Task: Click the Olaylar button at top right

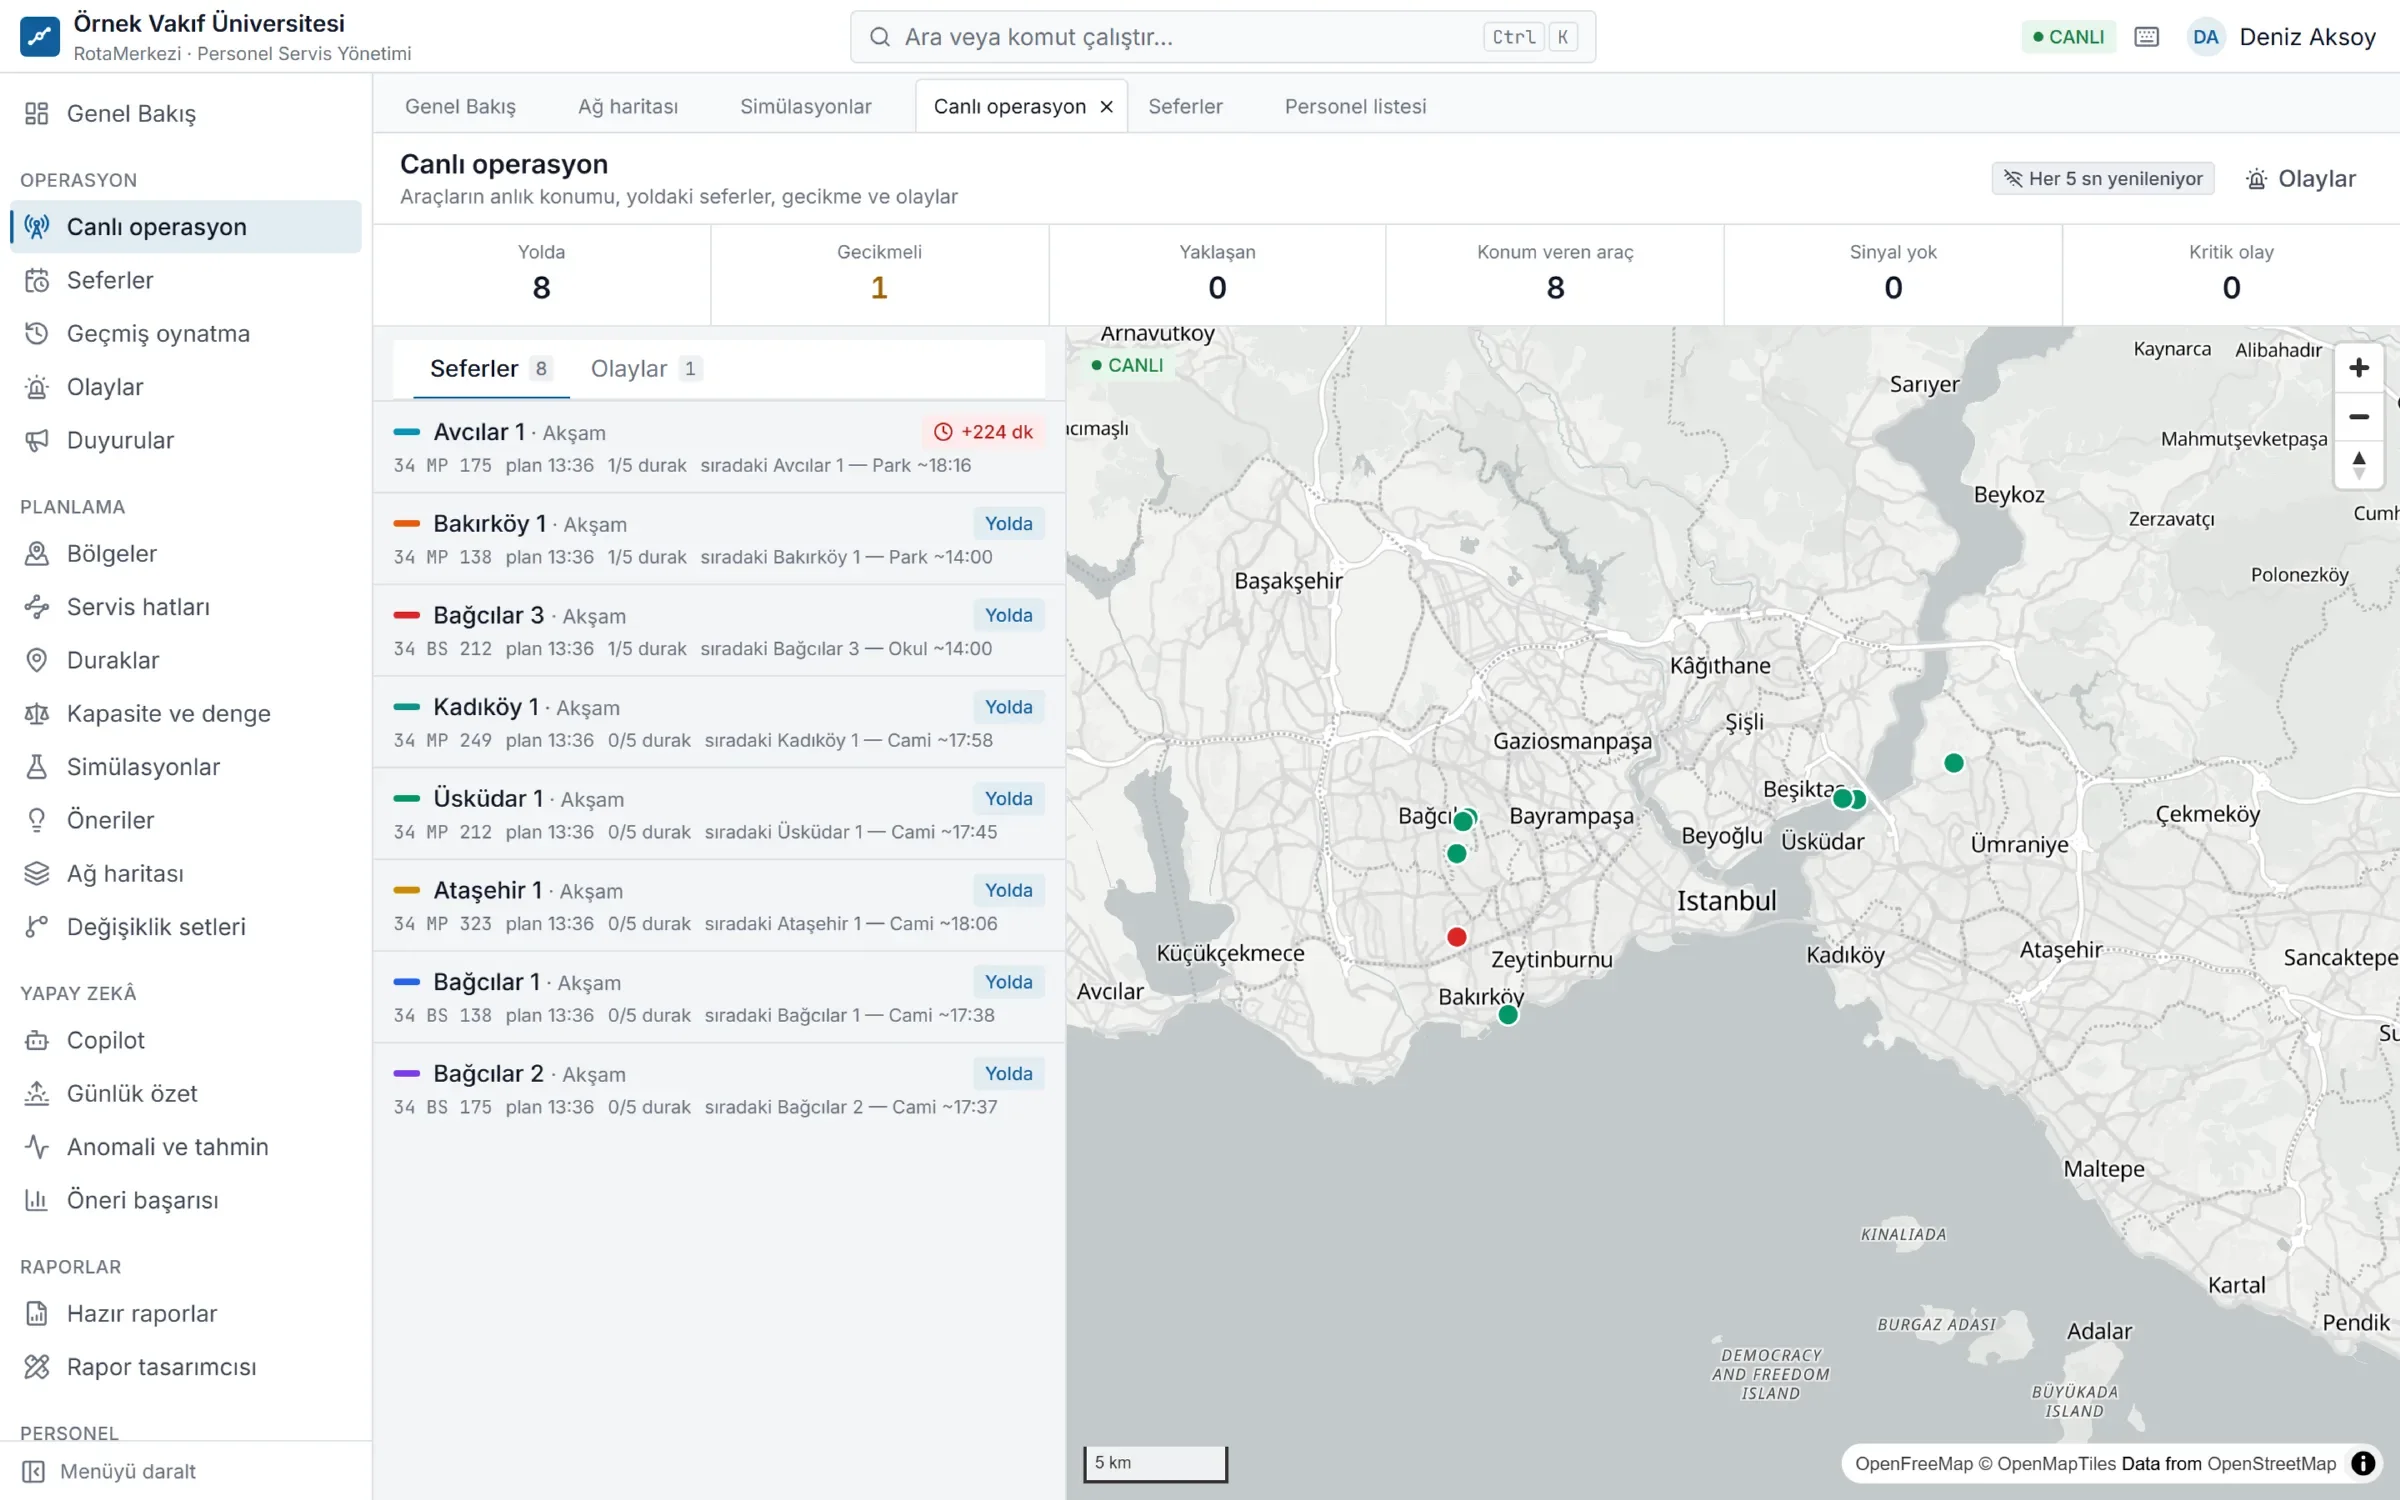Action: click(x=2301, y=179)
